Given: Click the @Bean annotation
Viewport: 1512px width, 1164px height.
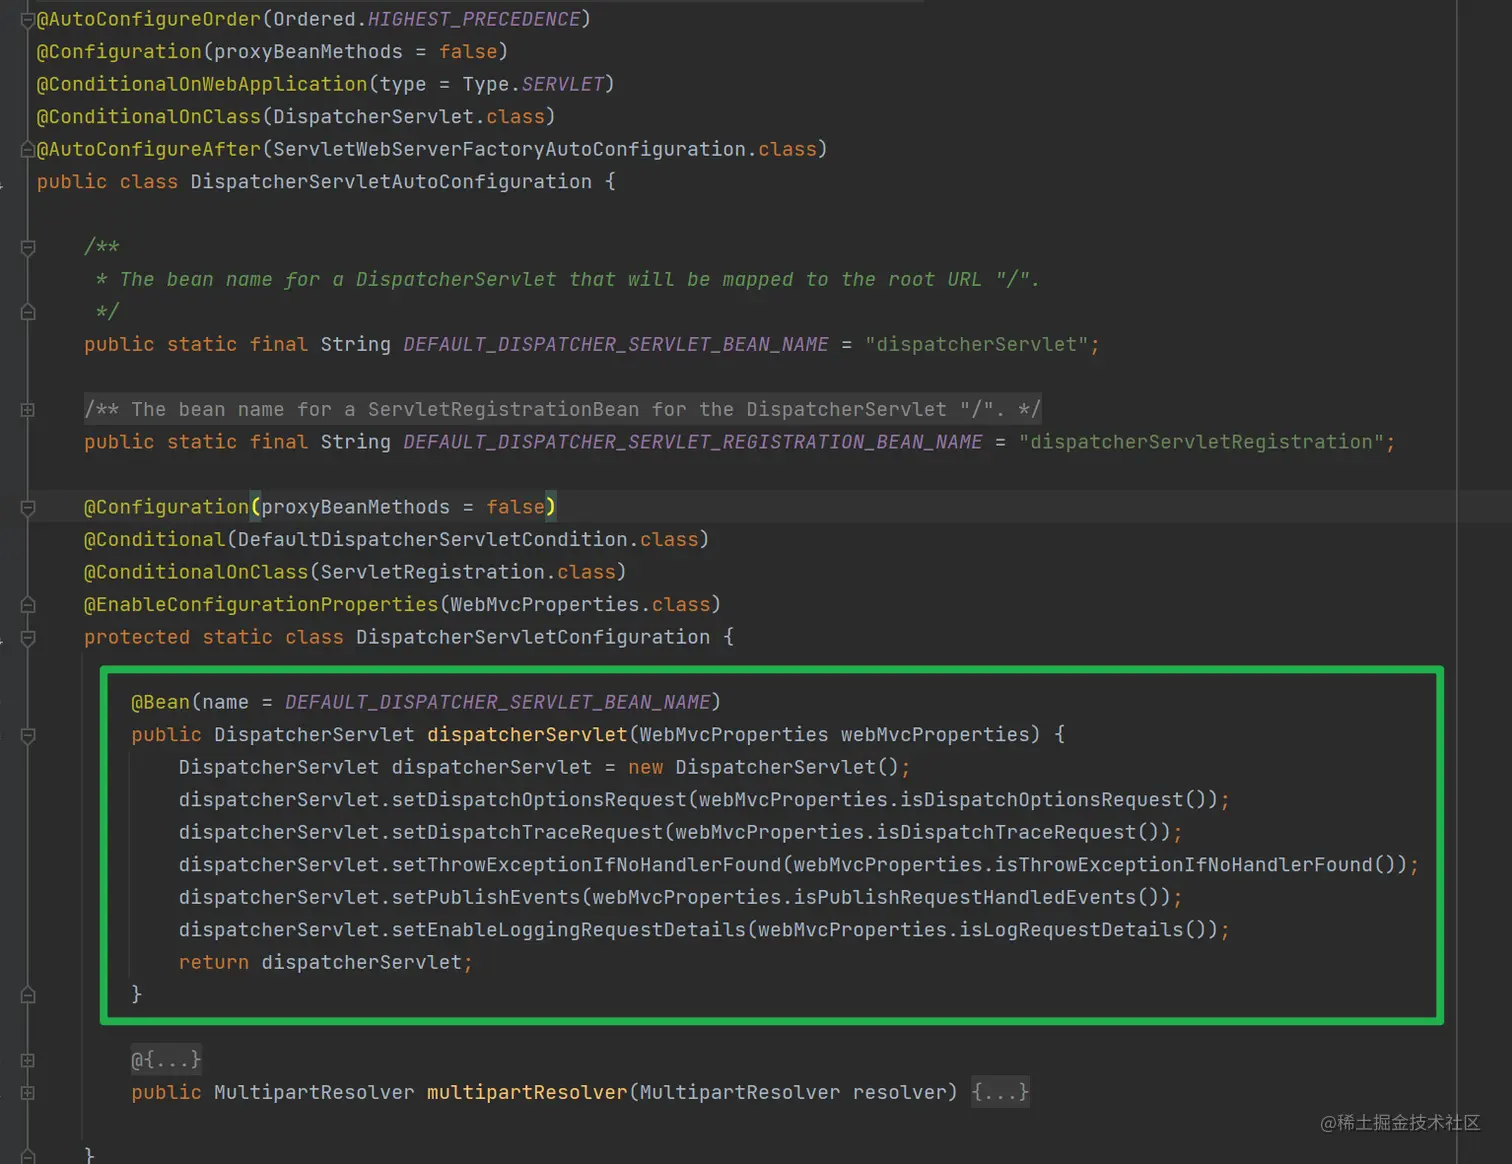Looking at the screenshot, I should click(x=160, y=702).
